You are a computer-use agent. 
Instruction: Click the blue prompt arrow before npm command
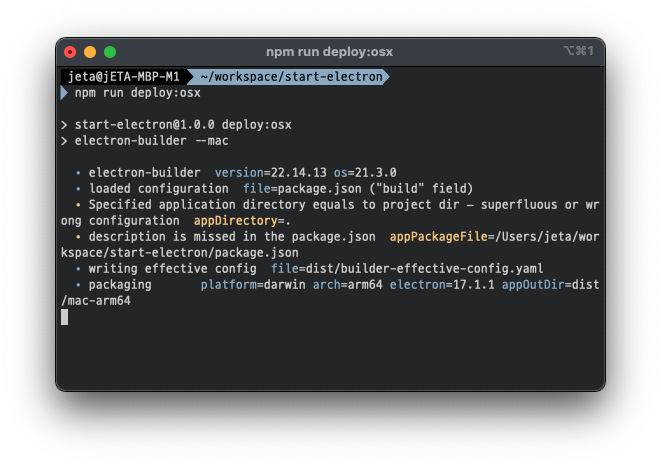pos(64,93)
